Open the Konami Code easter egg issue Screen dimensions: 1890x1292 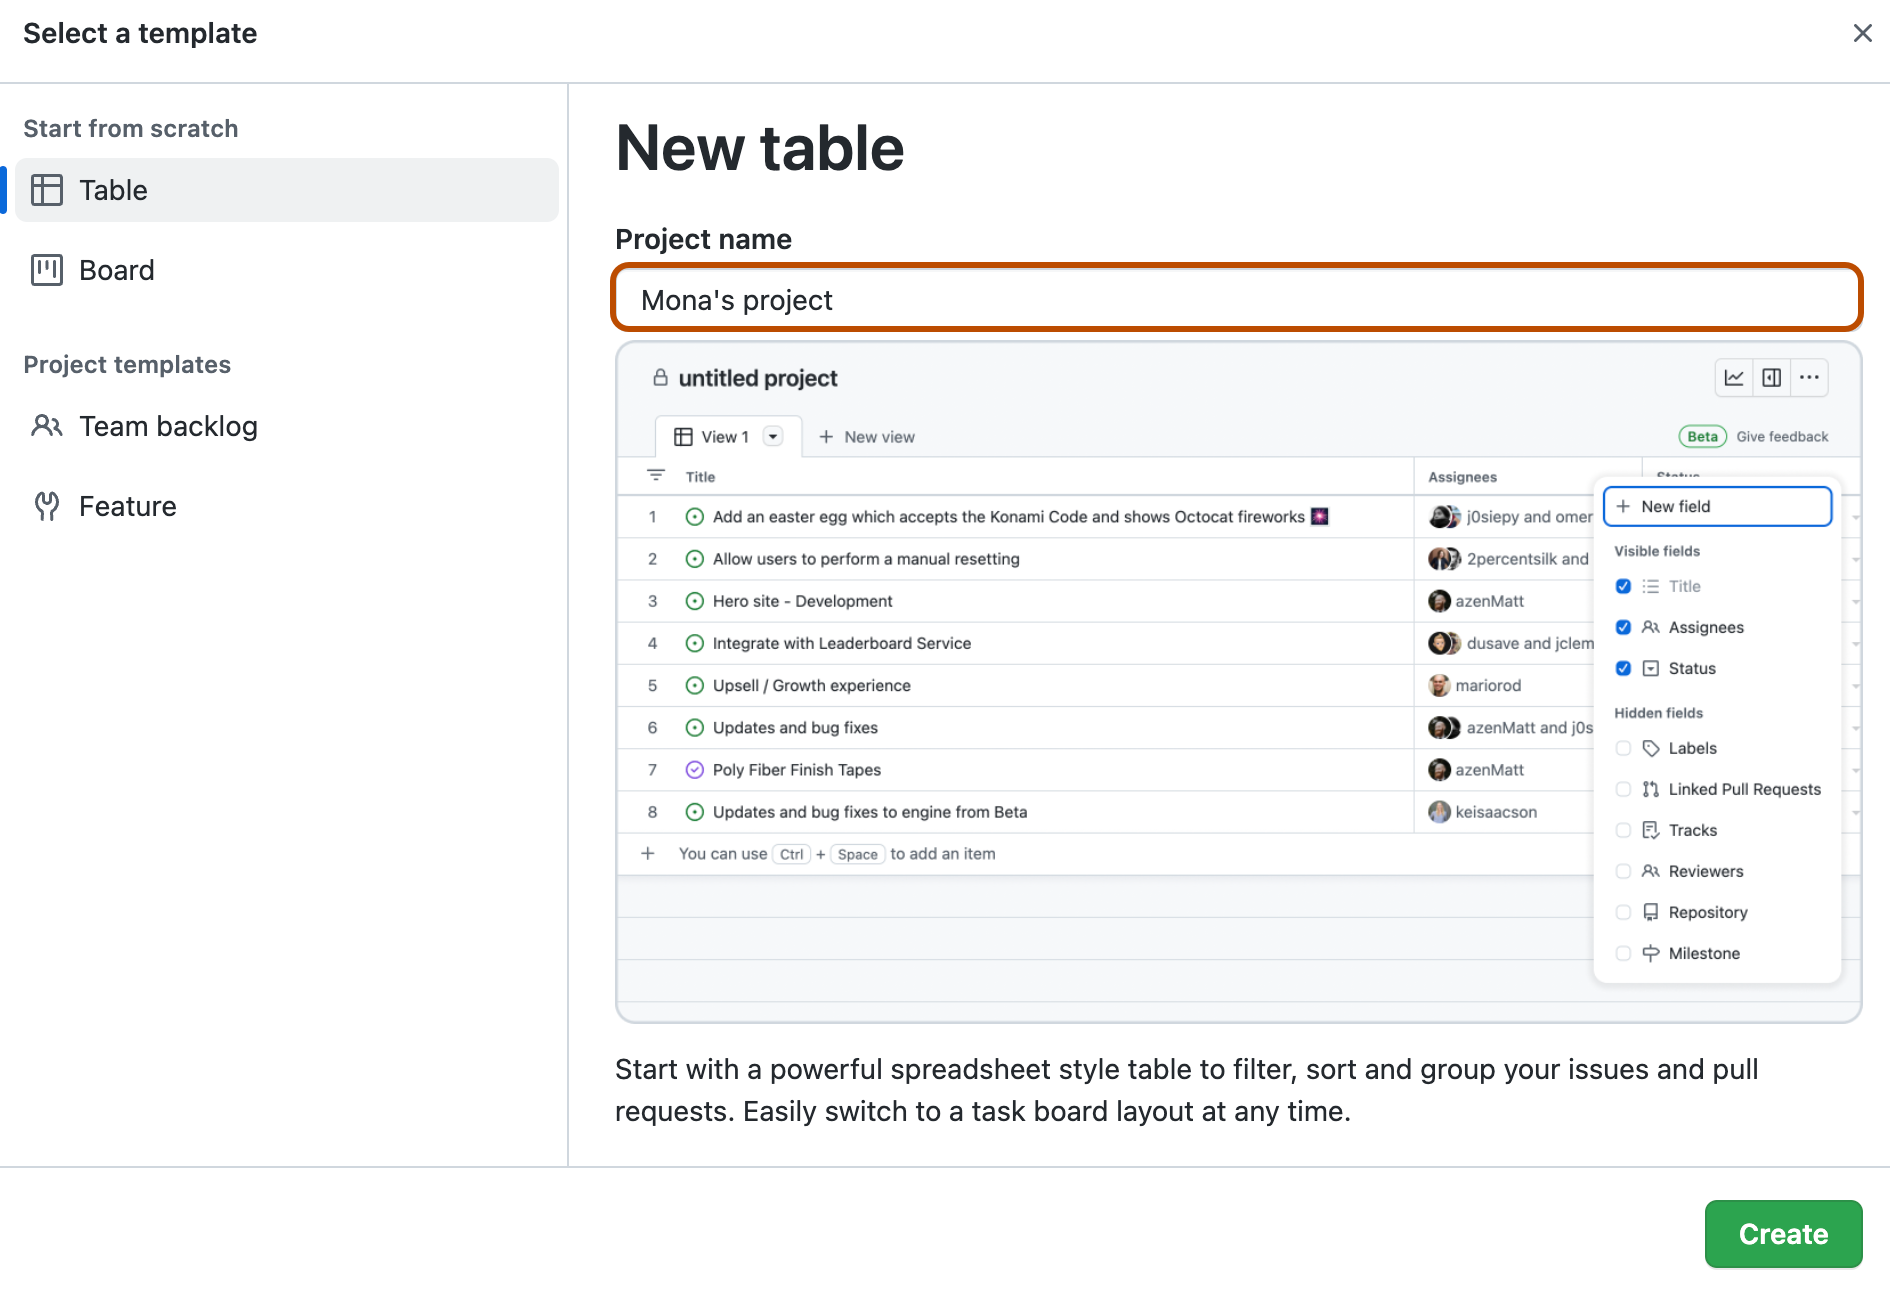tap(1008, 517)
